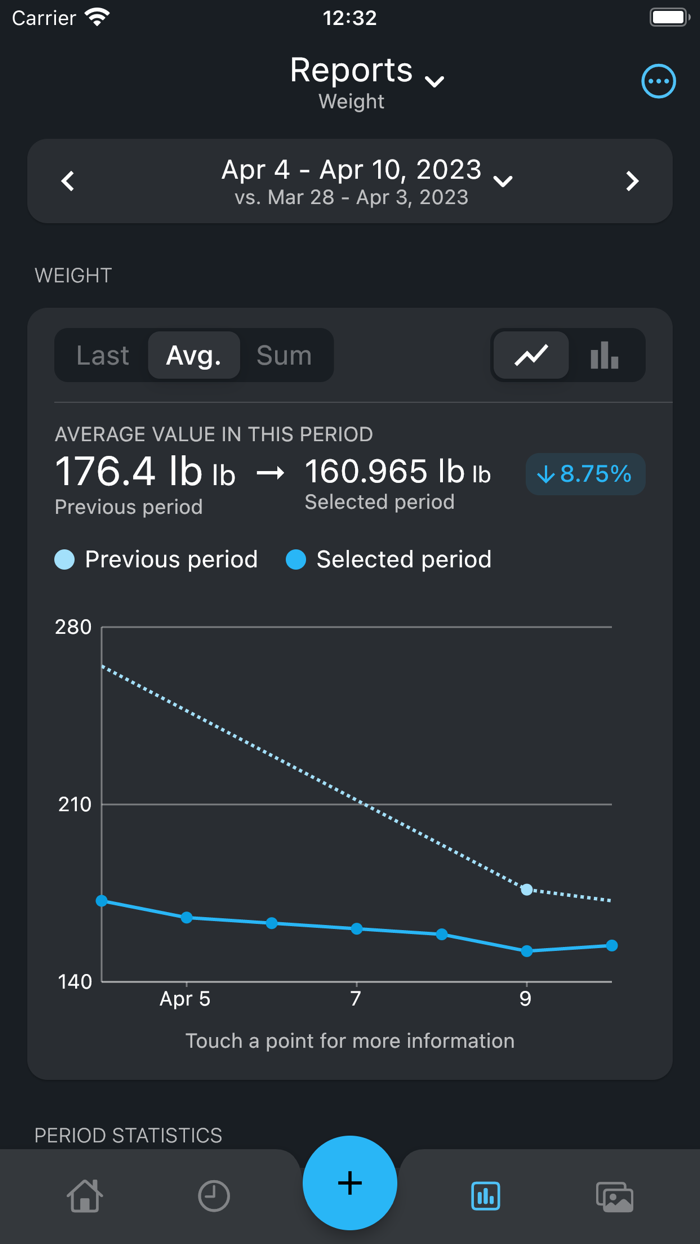Viewport: 700px width, 1244px height.
Task: Toggle the Selected period legend
Action: (388, 560)
